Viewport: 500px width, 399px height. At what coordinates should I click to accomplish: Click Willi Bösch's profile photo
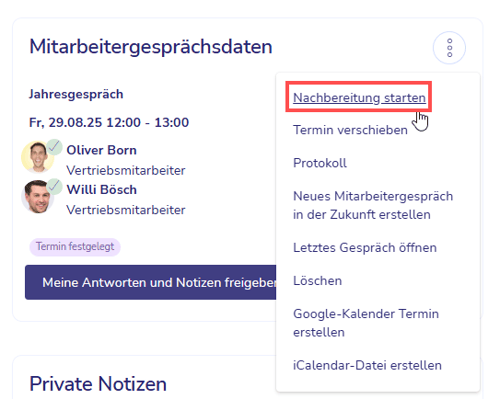(x=37, y=197)
